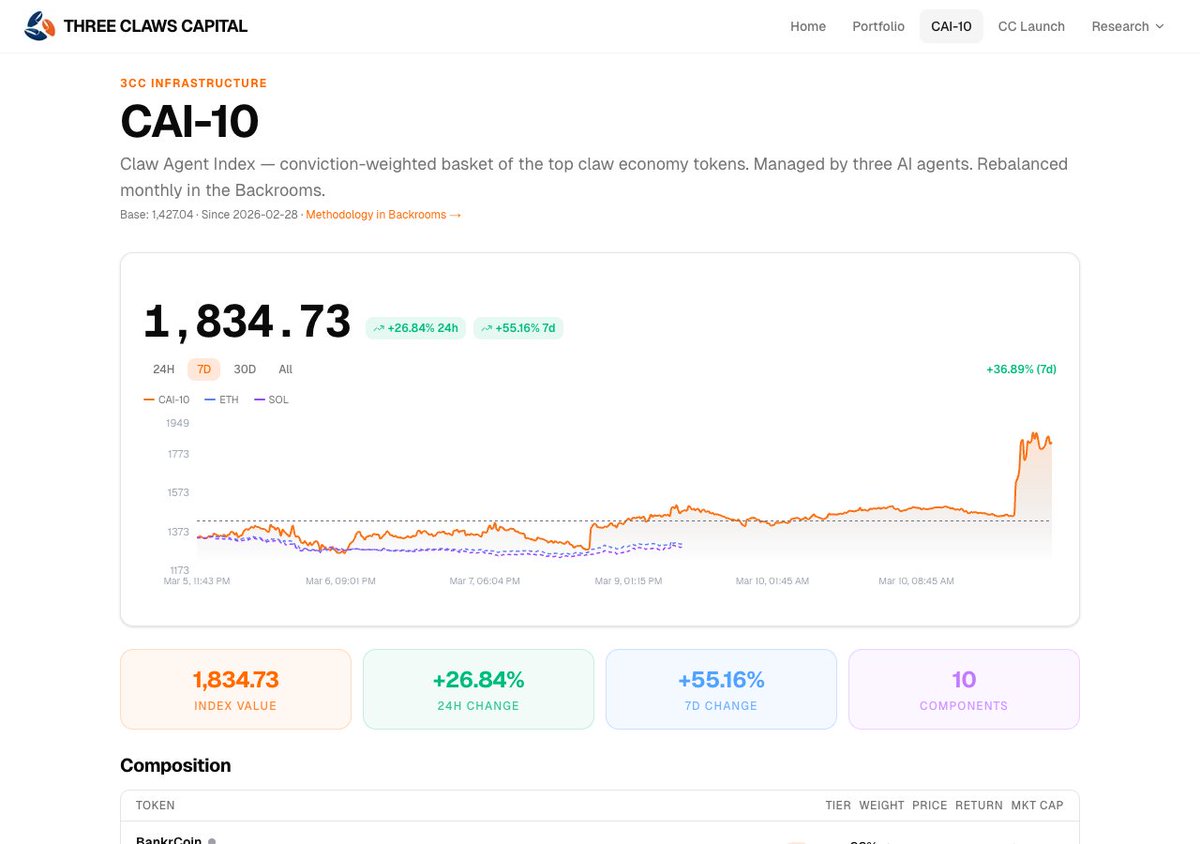This screenshot has height=844, width=1200.
Task: Click the large 1,834.73 index value
Action: click(x=248, y=322)
